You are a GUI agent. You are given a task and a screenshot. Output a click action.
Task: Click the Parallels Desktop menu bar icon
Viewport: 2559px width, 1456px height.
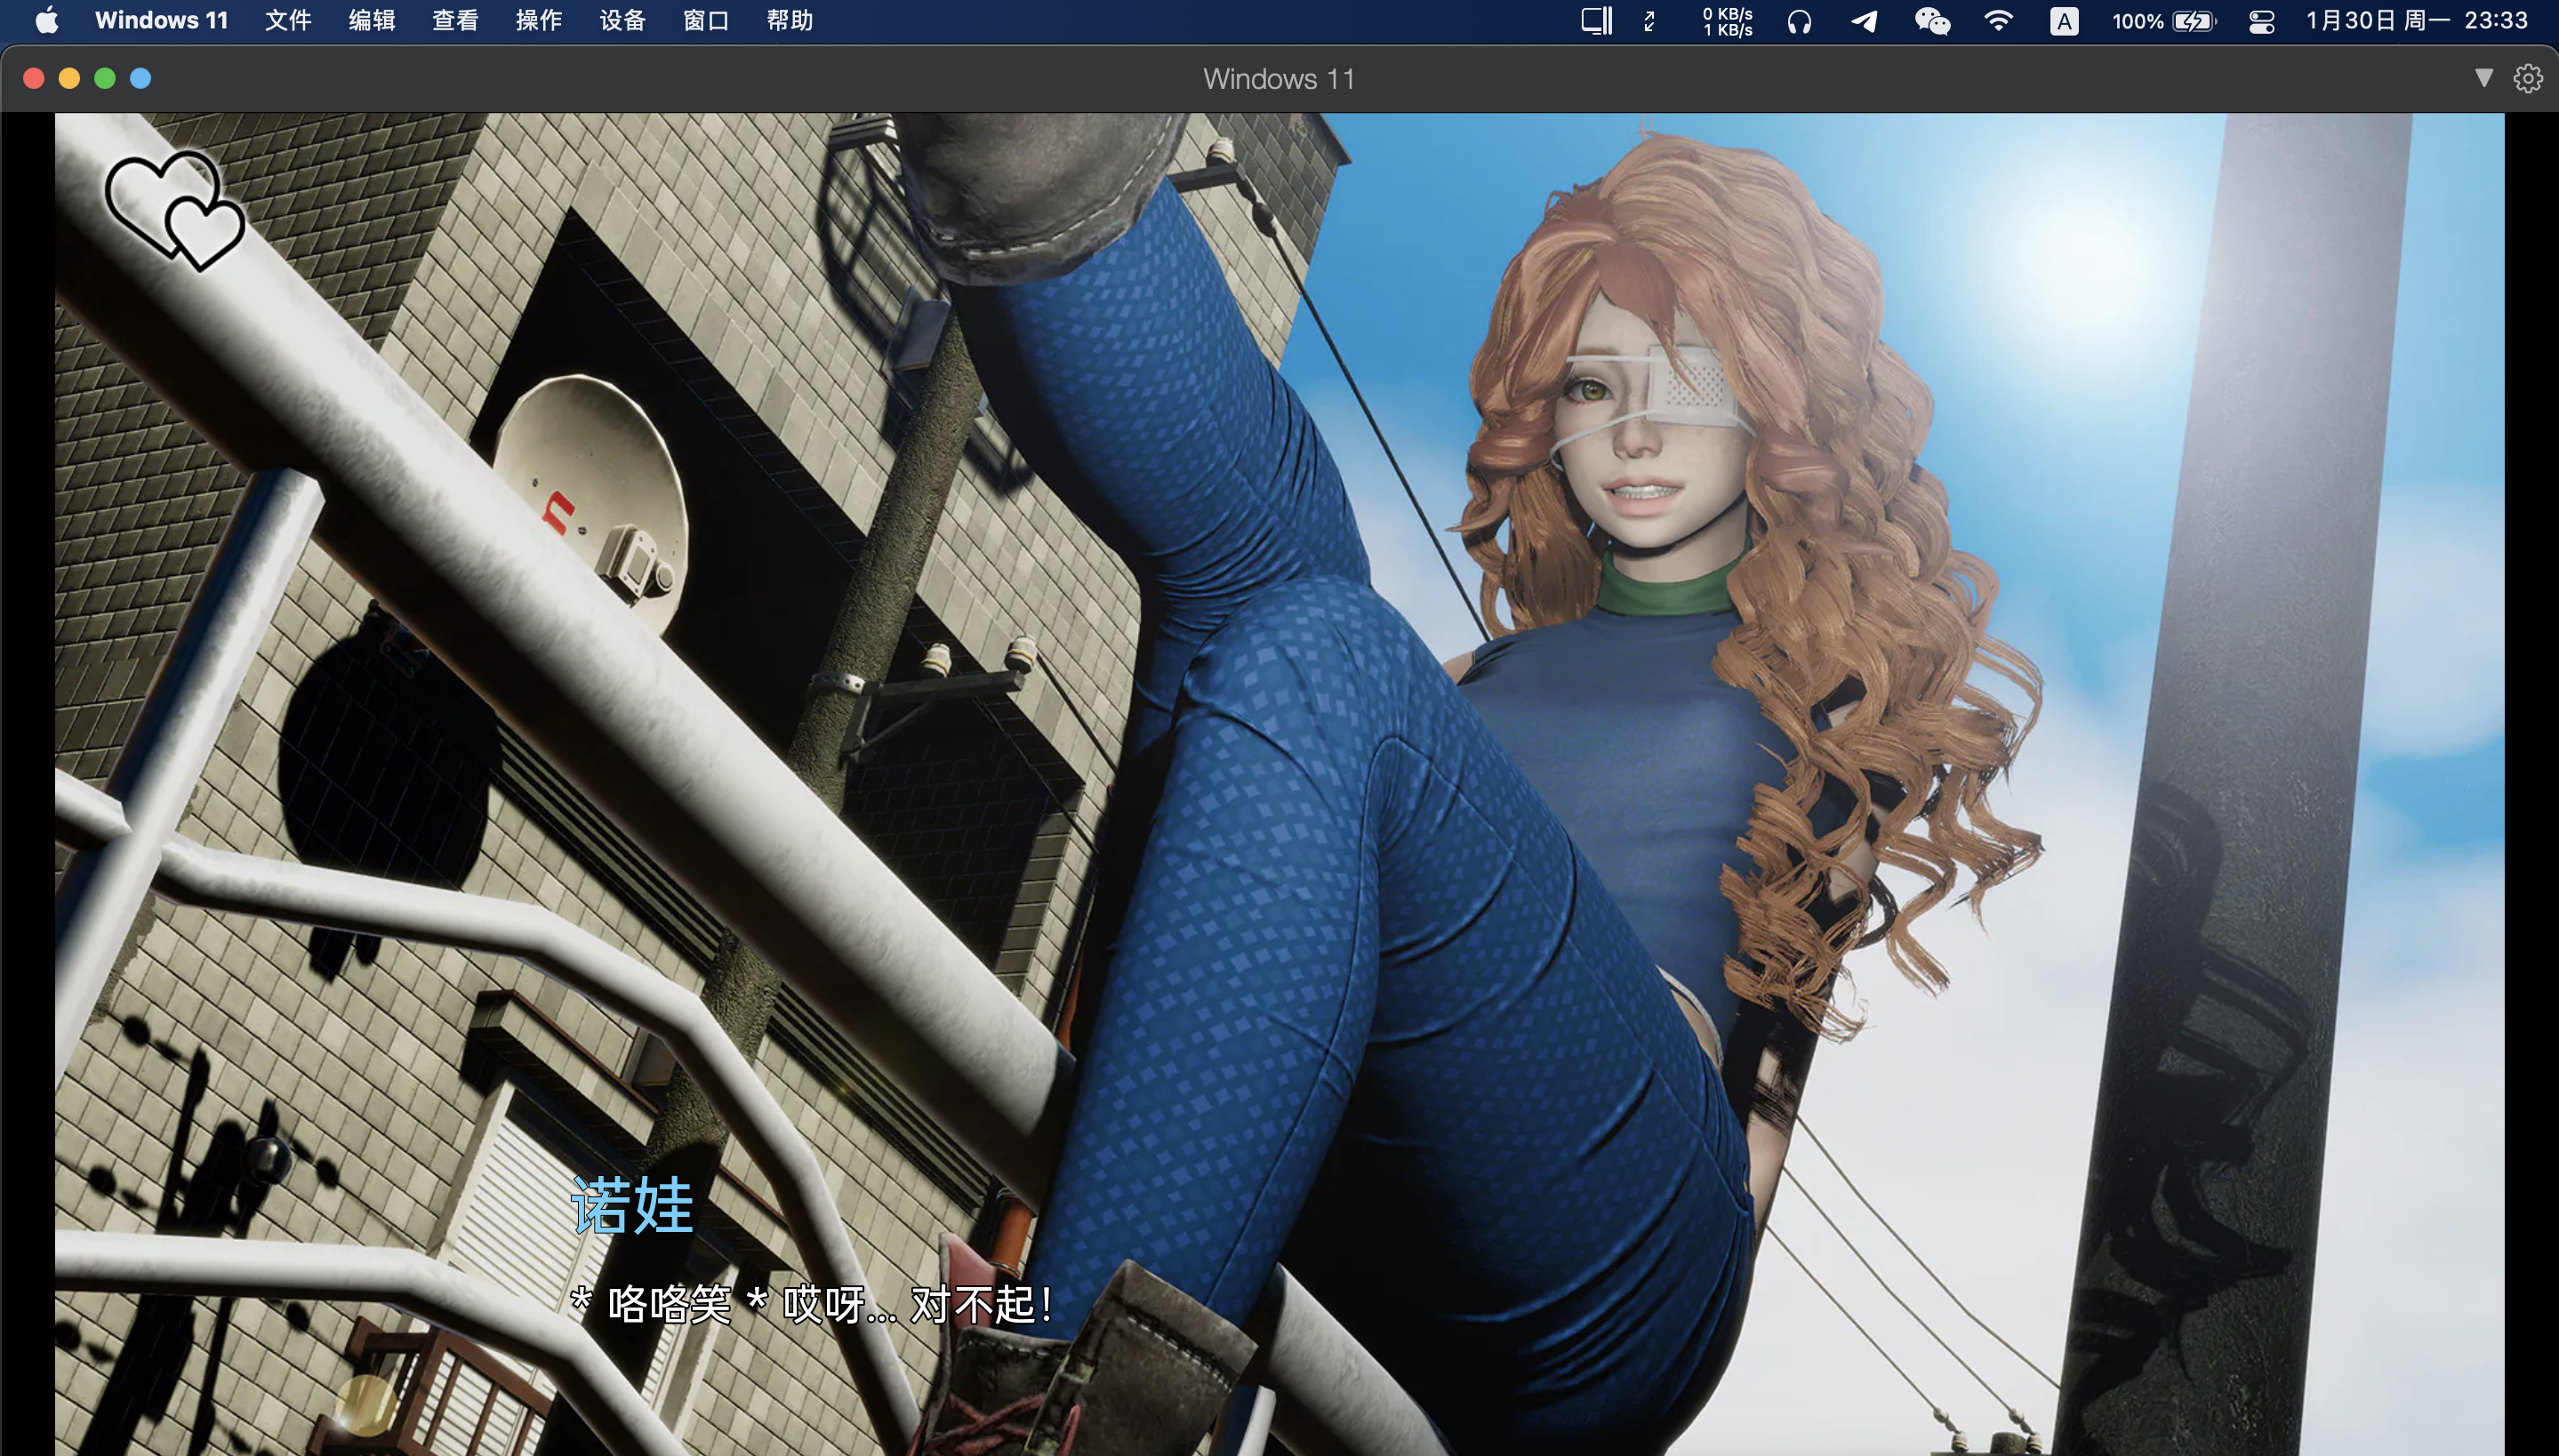(x=1596, y=21)
